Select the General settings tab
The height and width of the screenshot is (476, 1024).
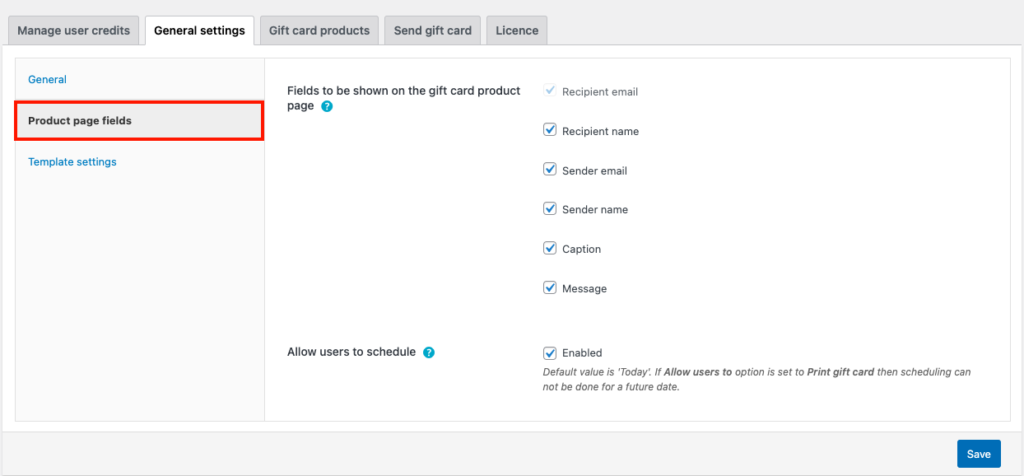(199, 30)
